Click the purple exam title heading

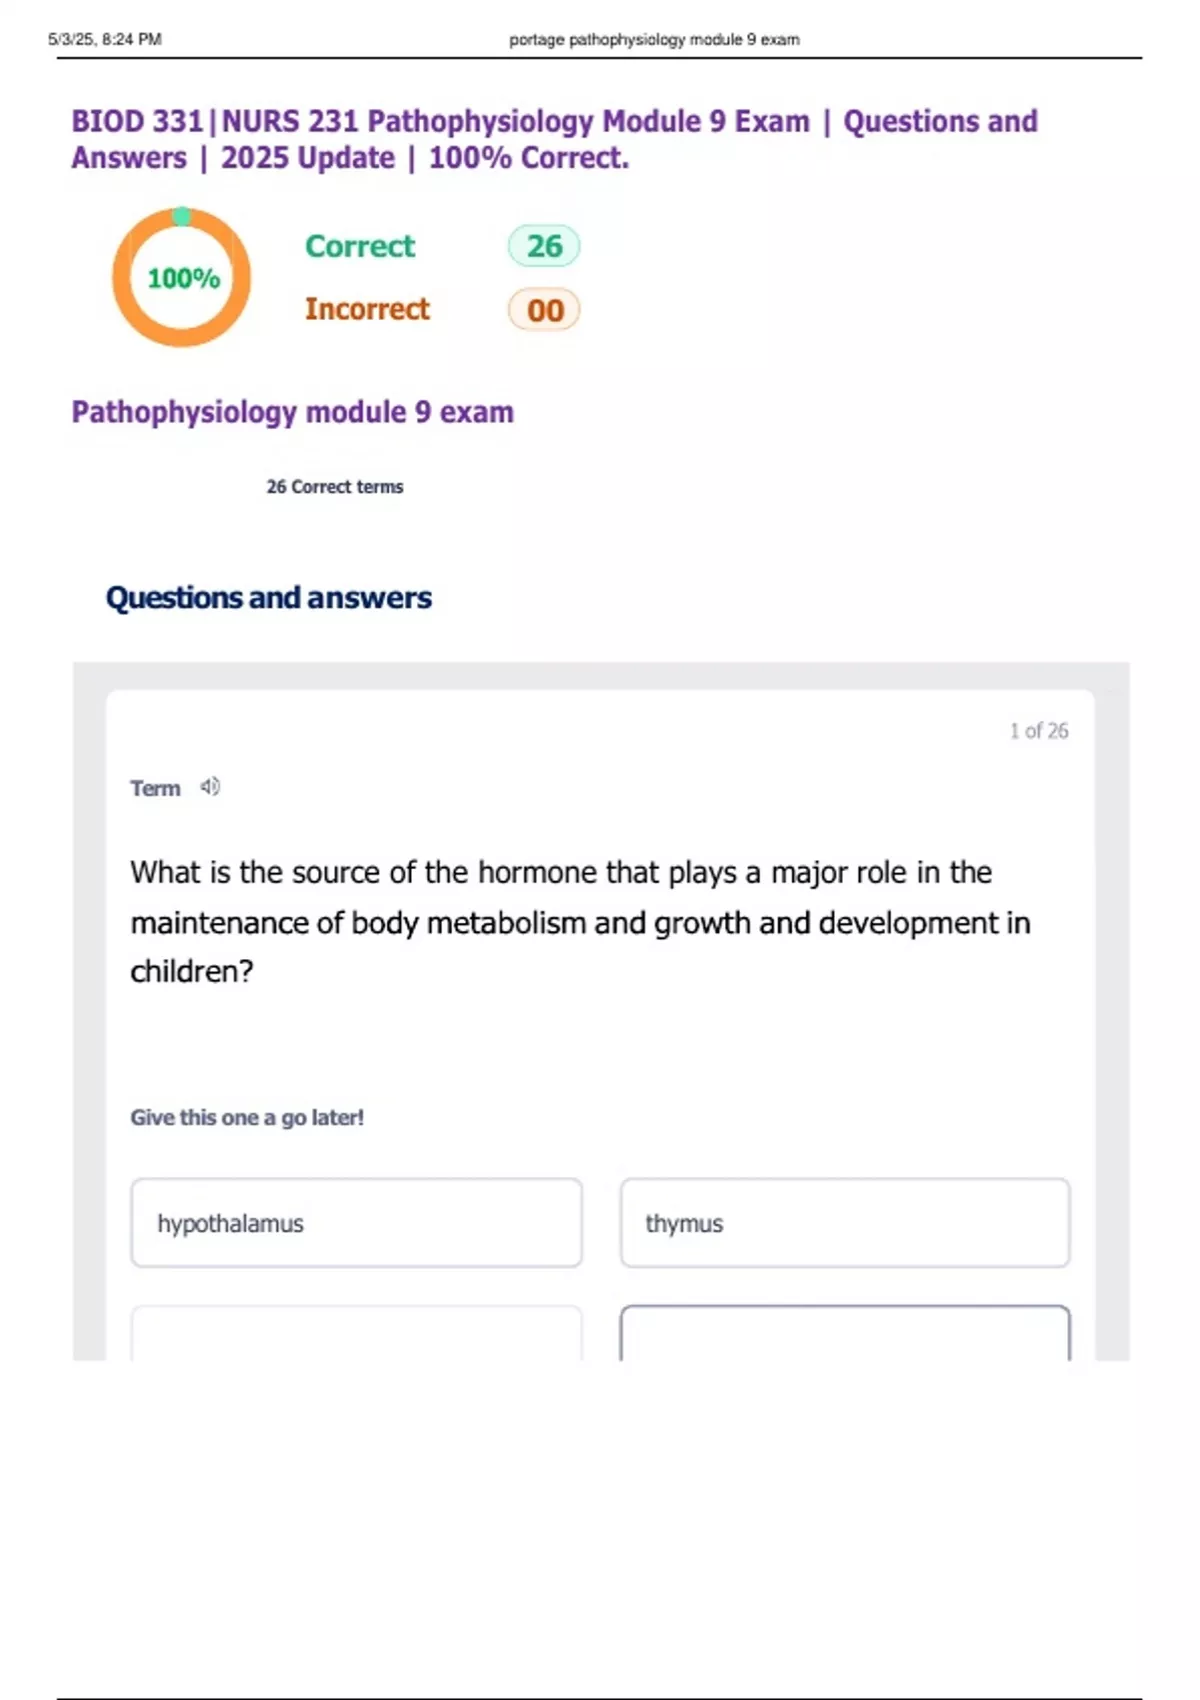pyautogui.click(x=554, y=139)
